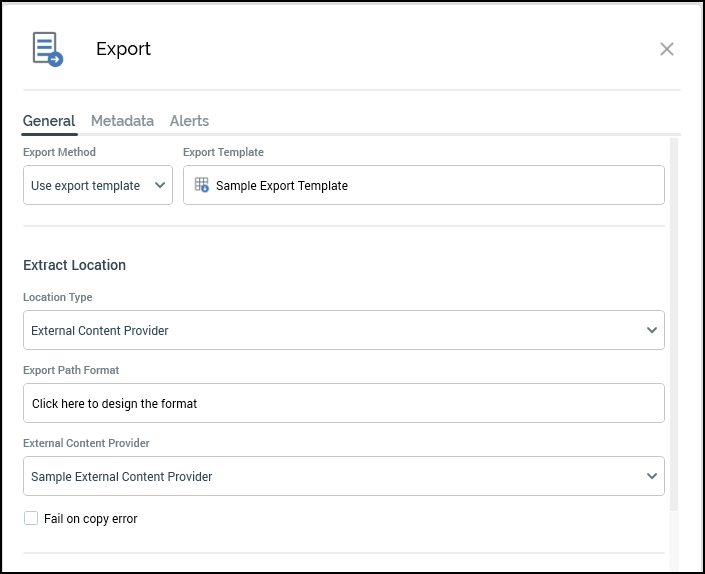Image resolution: width=705 pixels, height=574 pixels.
Task: Click the Export title text
Action: [x=123, y=49]
